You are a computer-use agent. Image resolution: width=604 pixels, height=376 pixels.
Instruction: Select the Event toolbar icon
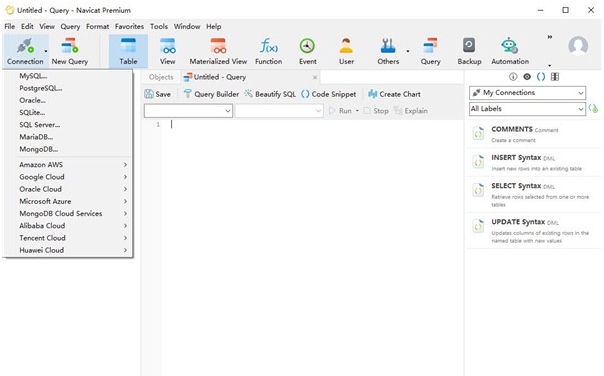[307, 52]
